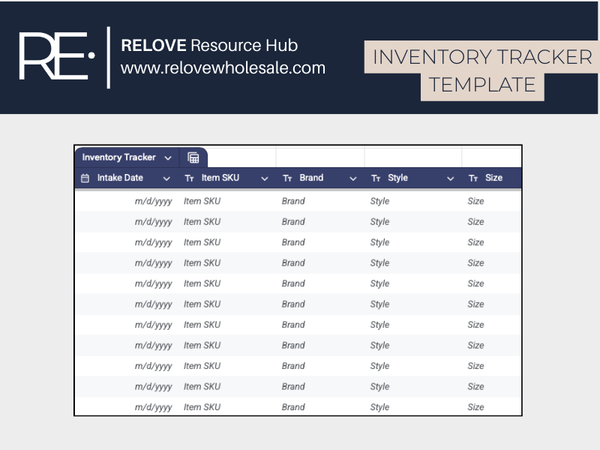This screenshot has width=600, height=450.
Task: Select the last row Size cell
Action: (476, 407)
